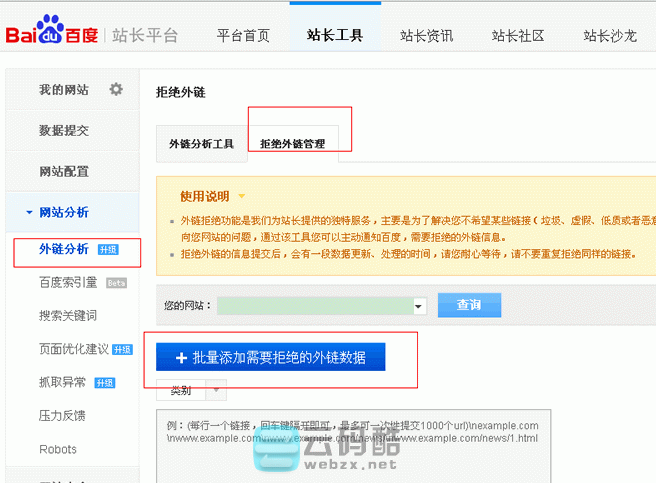The height and width of the screenshot is (483, 656).
Task: Open 页面优化建议 in sidebar
Action: pyautogui.click(x=74, y=349)
